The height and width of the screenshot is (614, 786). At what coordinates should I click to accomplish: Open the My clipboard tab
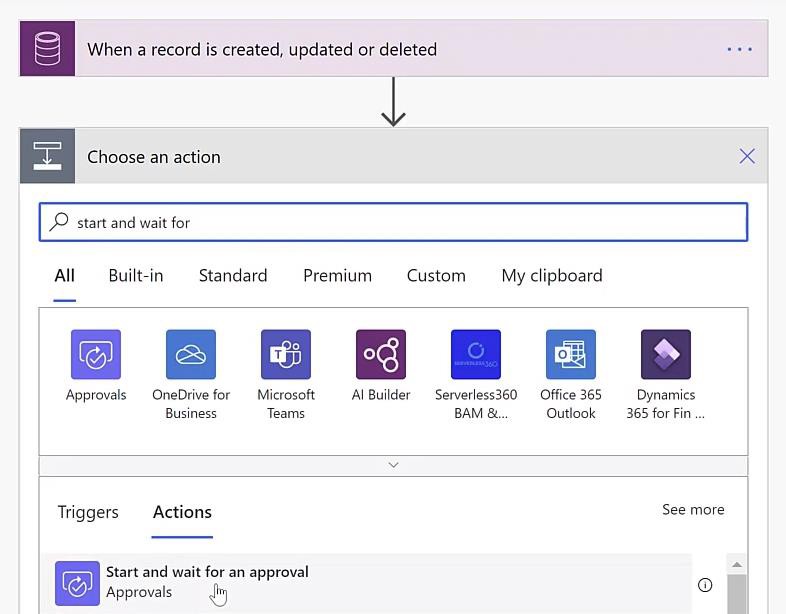click(x=552, y=276)
